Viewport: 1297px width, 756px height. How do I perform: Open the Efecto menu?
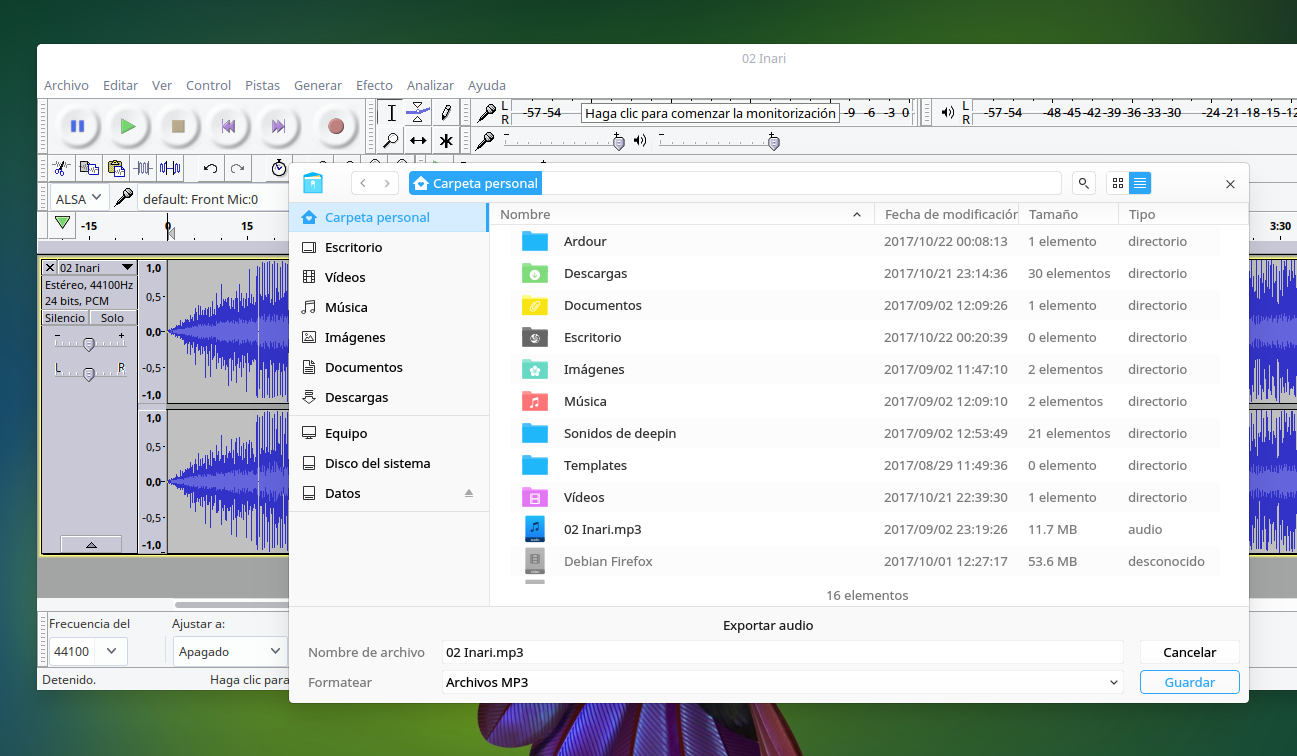[x=374, y=85]
